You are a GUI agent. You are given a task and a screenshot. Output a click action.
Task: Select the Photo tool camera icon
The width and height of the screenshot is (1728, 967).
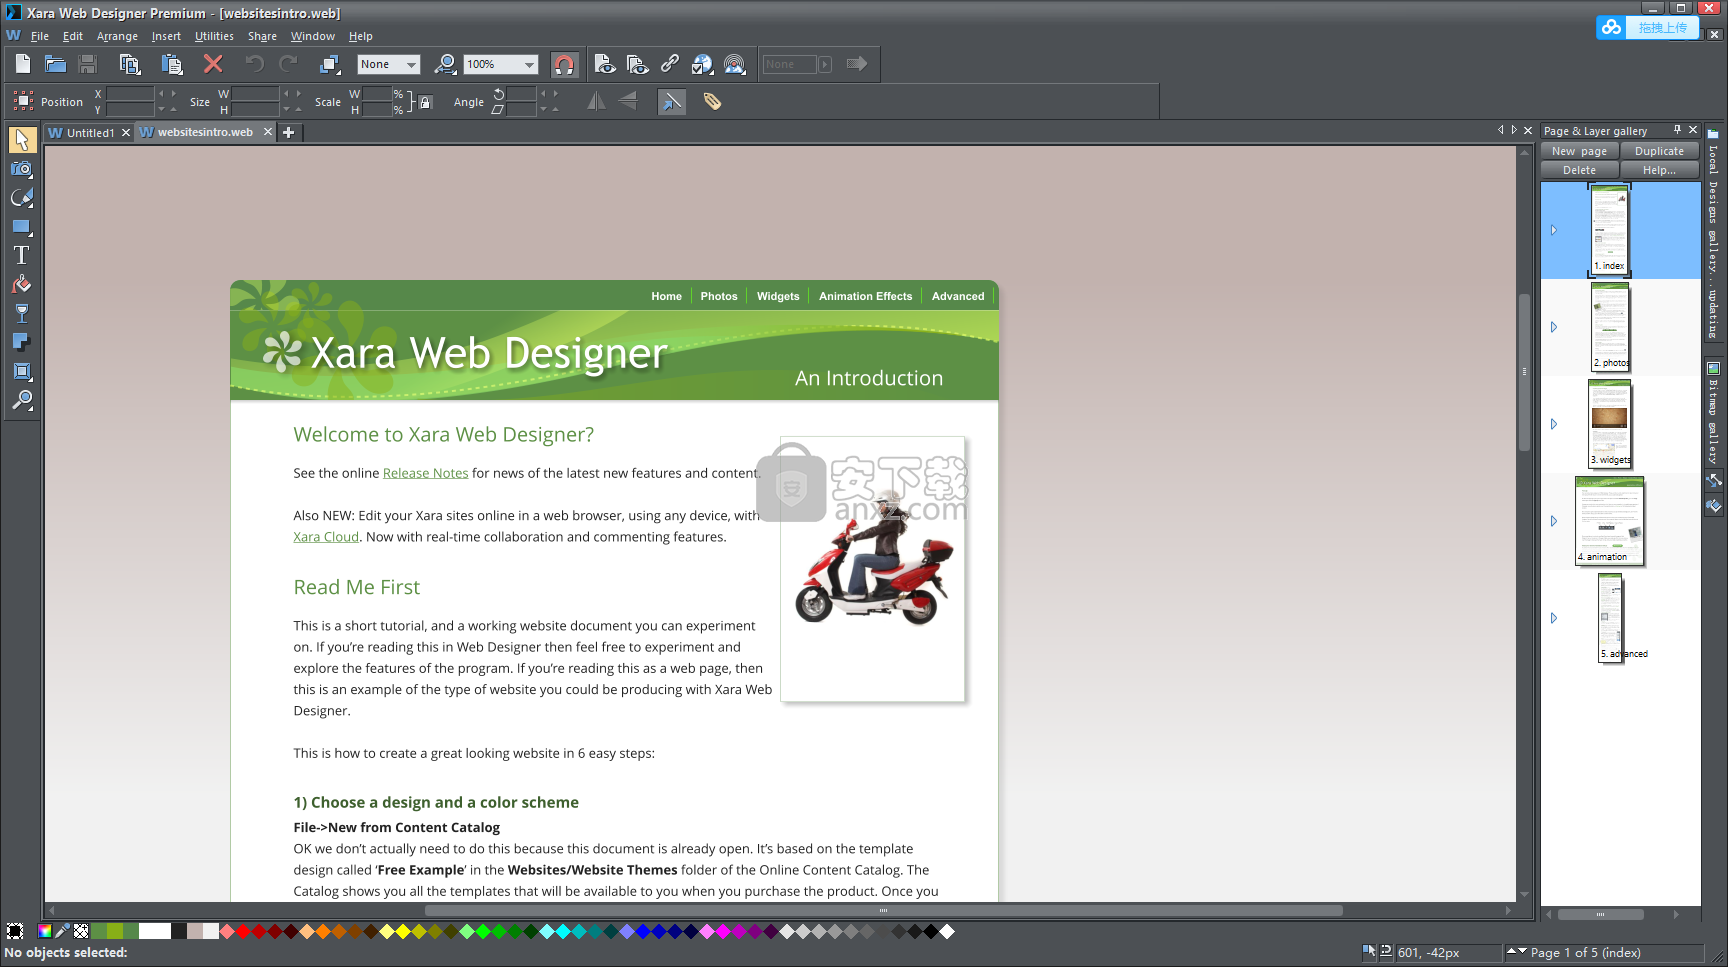point(21,169)
